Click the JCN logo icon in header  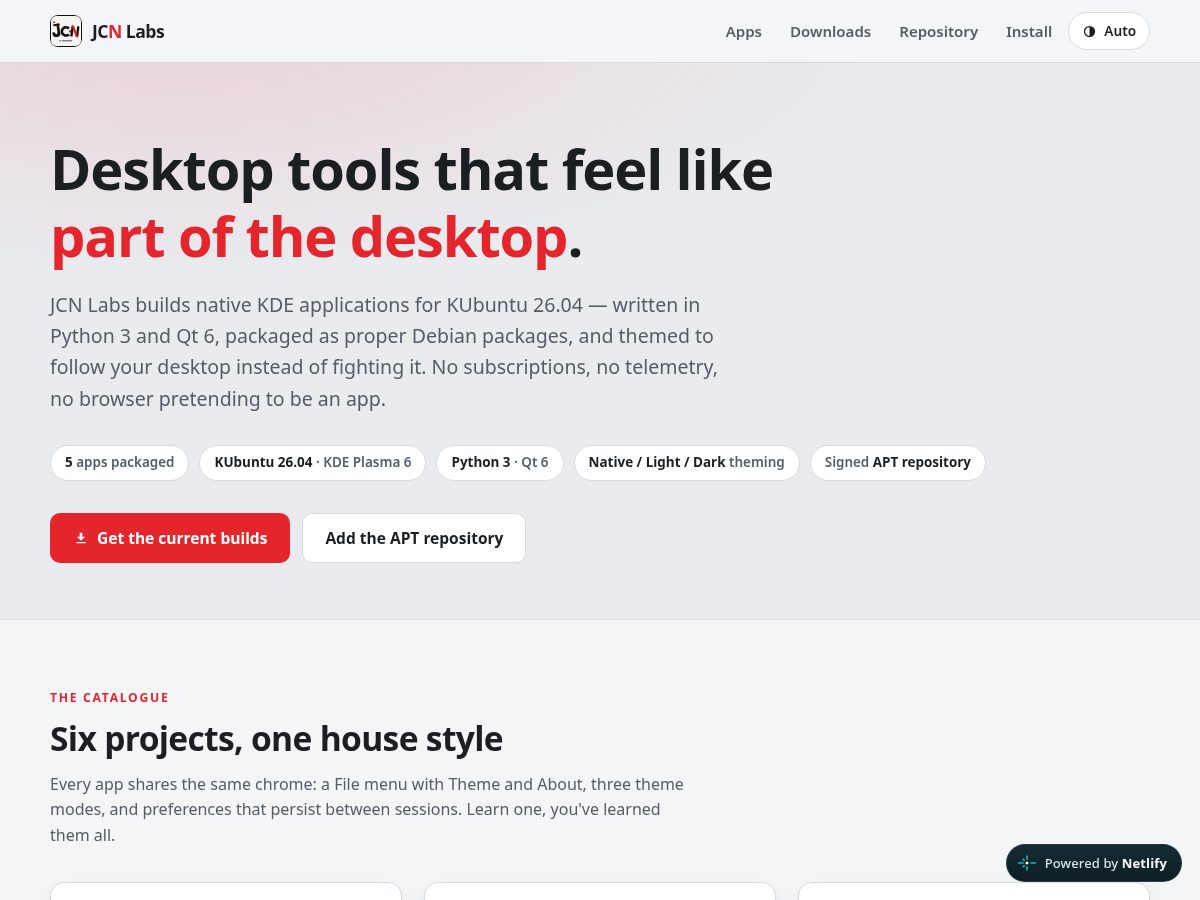(x=66, y=31)
